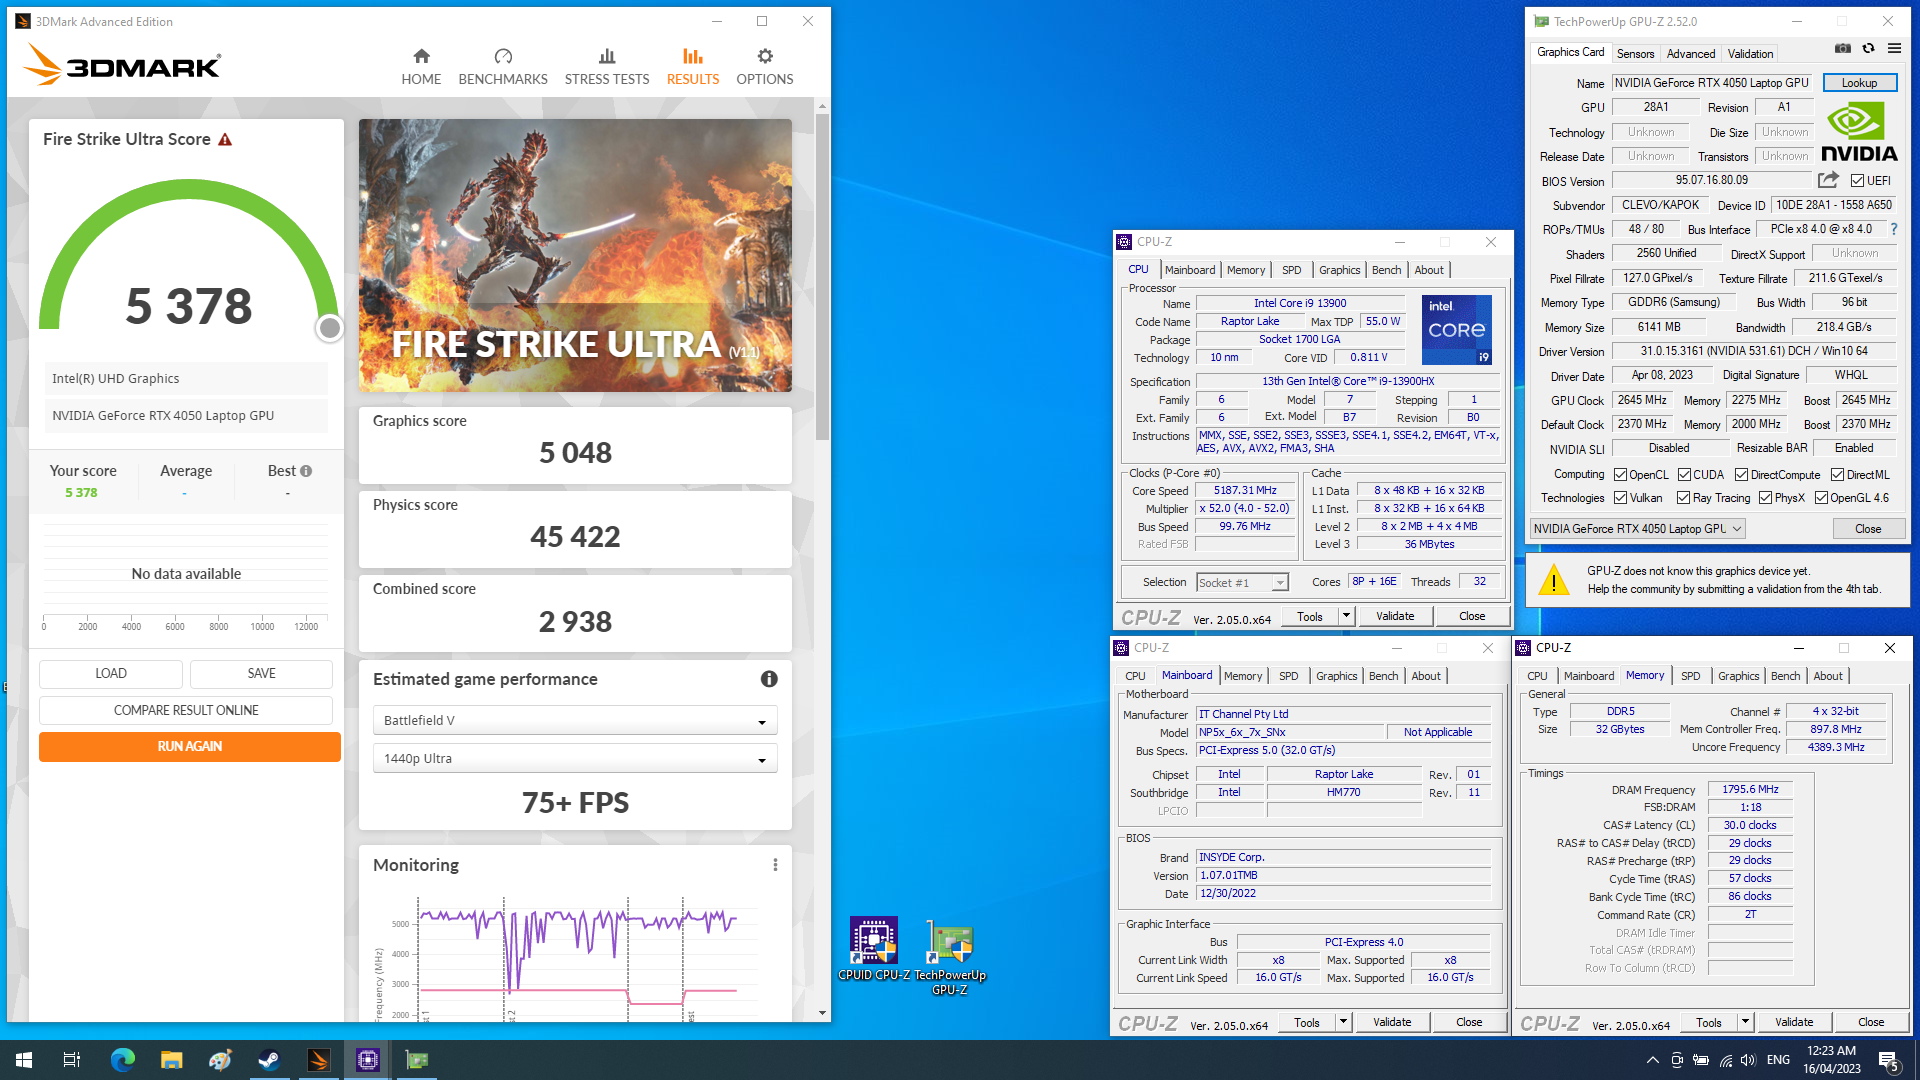The width and height of the screenshot is (1920, 1080).
Task: Open the Battlefield V game dropdown
Action: [575, 720]
